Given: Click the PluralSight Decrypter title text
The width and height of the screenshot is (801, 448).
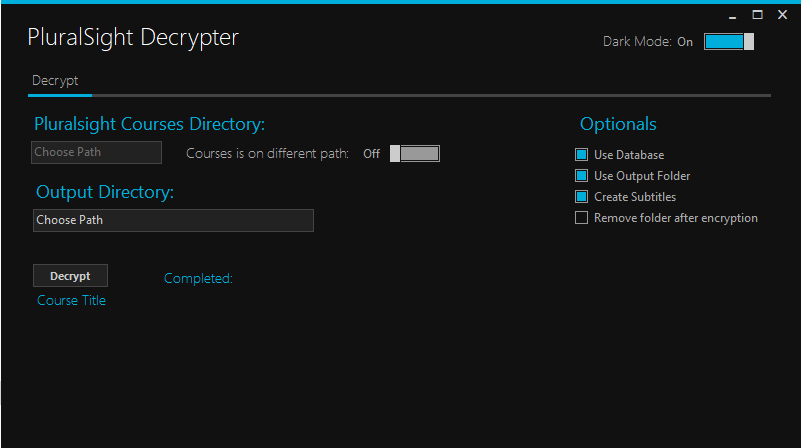Looking at the screenshot, I should tap(133, 38).
